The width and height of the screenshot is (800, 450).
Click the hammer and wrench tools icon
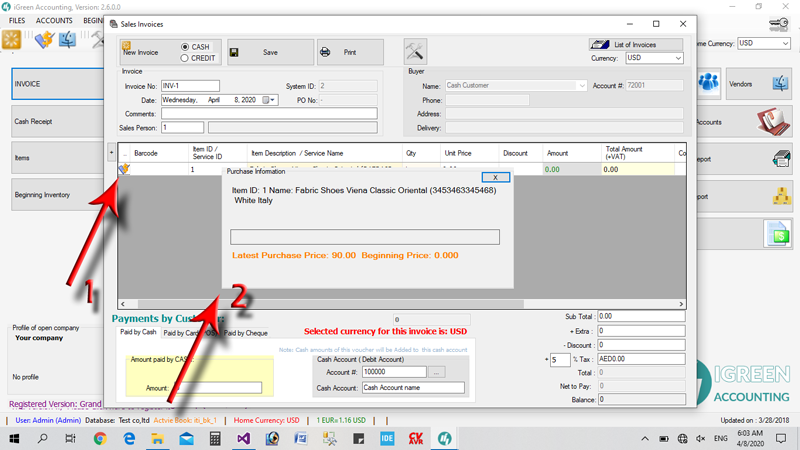415,51
